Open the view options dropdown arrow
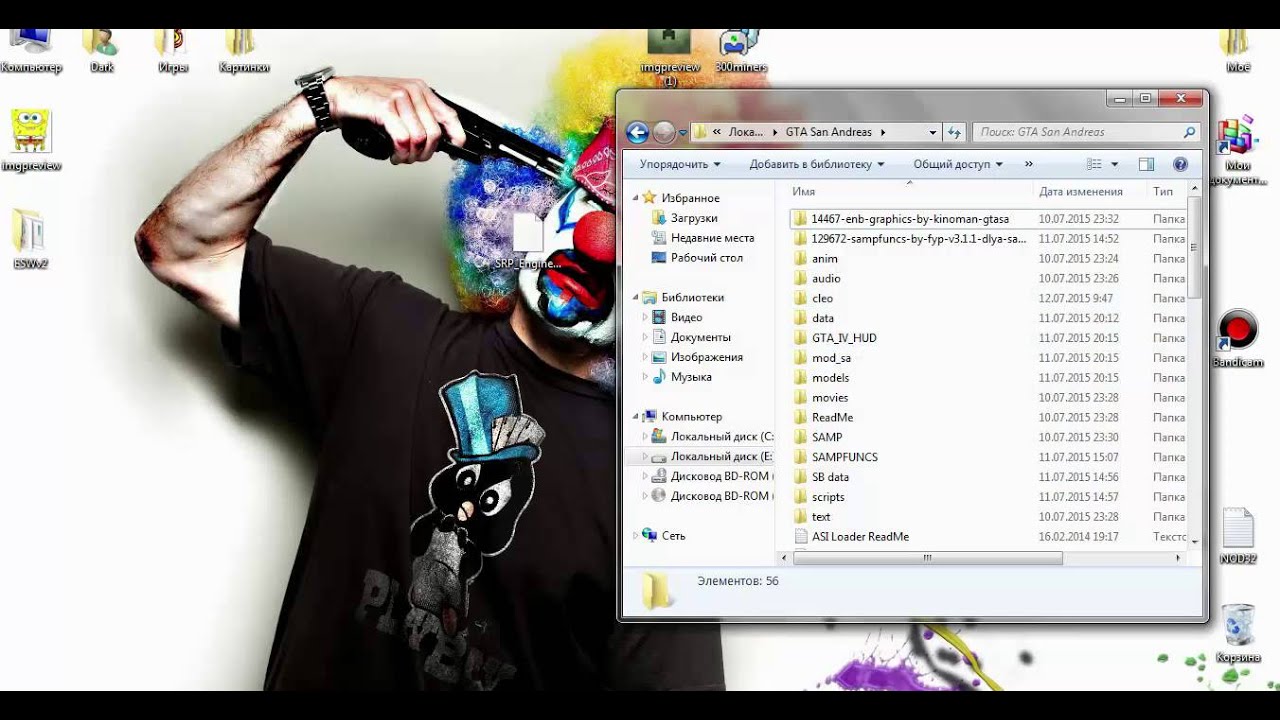This screenshot has height=720, width=1280. point(1114,164)
